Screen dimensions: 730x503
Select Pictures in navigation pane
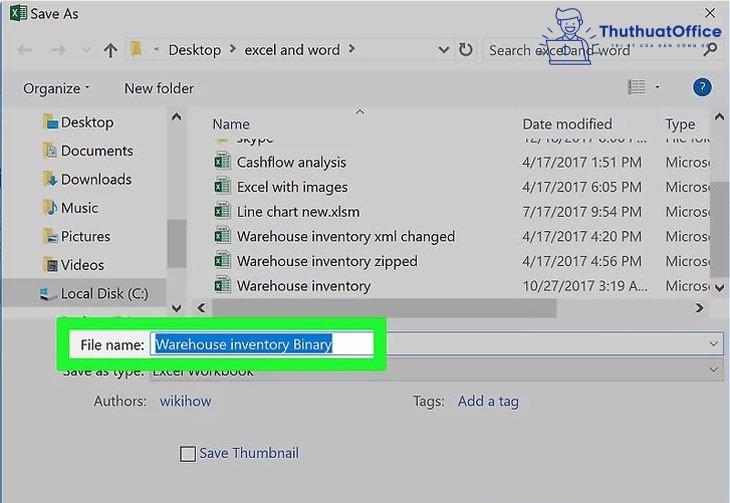click(x=77, y=236)
